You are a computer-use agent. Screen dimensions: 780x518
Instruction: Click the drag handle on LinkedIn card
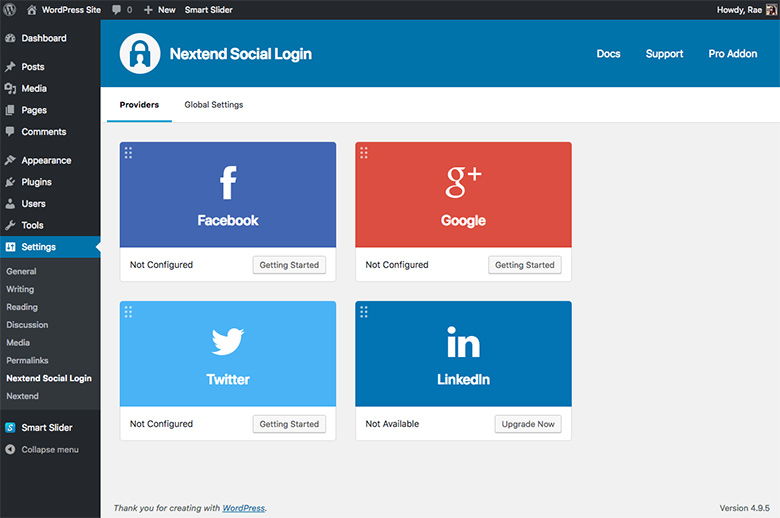pyautogui.click(x=364, y=311)
